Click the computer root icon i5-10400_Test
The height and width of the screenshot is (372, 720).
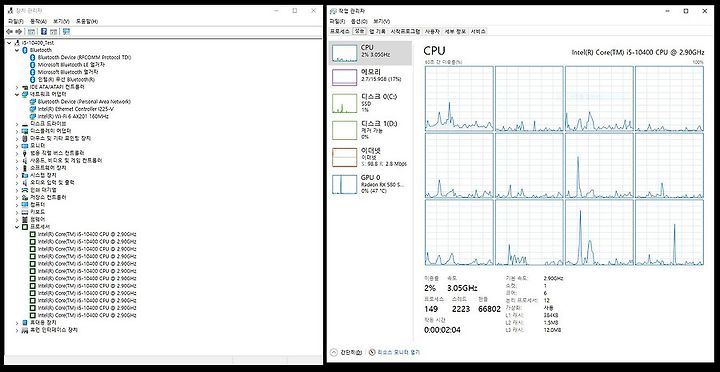coord(17,42)
